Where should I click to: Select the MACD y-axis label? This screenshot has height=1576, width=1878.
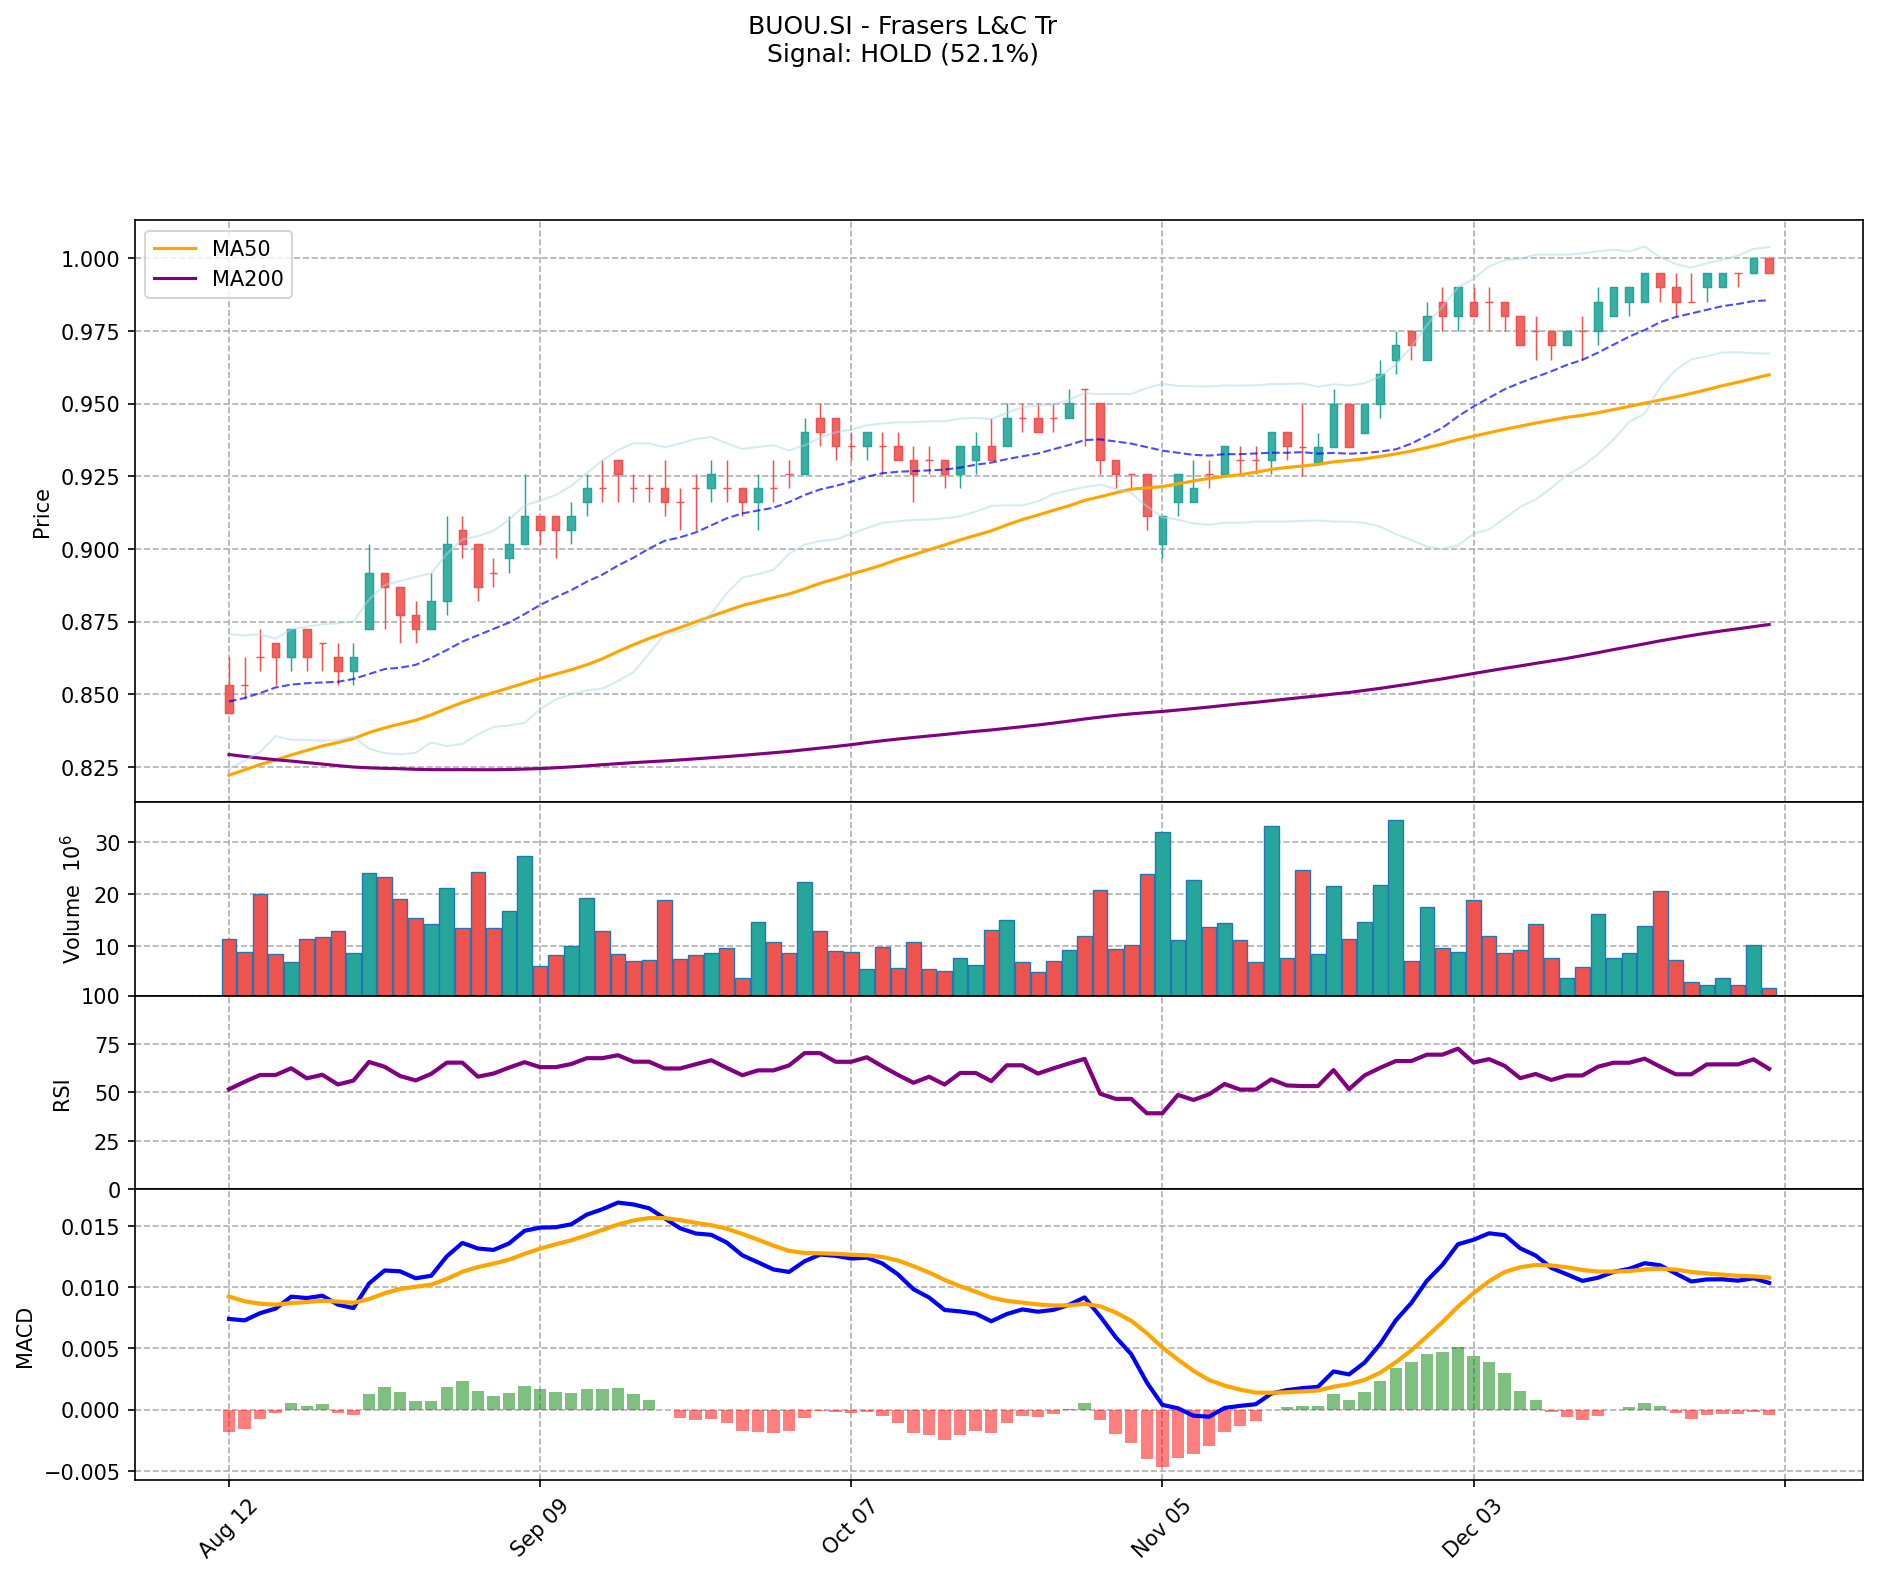point(24,1338)
